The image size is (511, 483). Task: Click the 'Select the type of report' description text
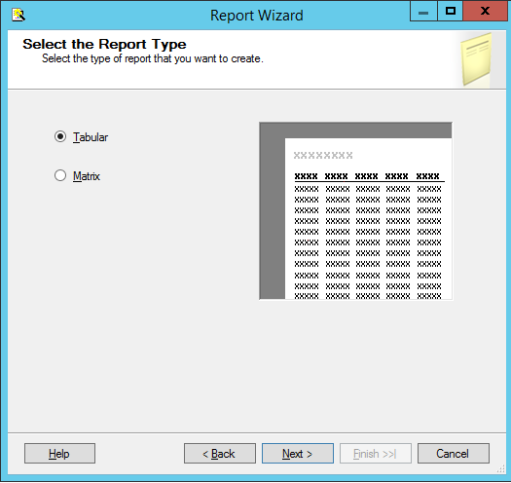(x=153, y=59)
